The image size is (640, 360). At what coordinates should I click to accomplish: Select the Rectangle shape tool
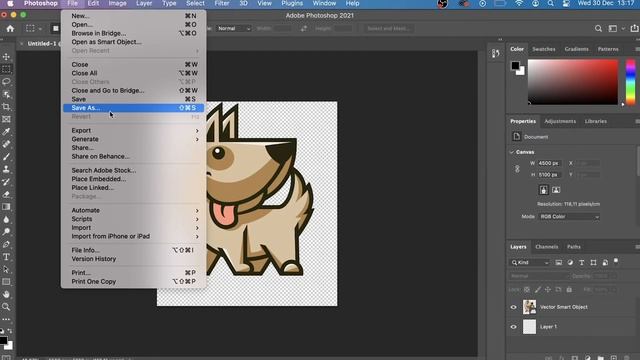(x=6, y=282)
